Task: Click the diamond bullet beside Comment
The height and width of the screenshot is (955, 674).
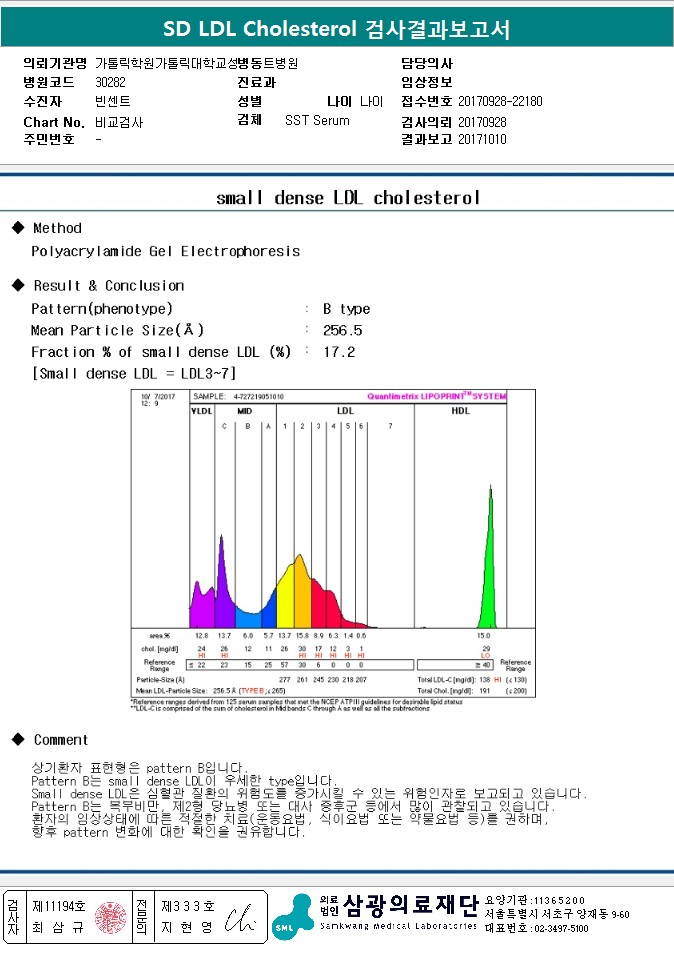Action: point(16,740)
